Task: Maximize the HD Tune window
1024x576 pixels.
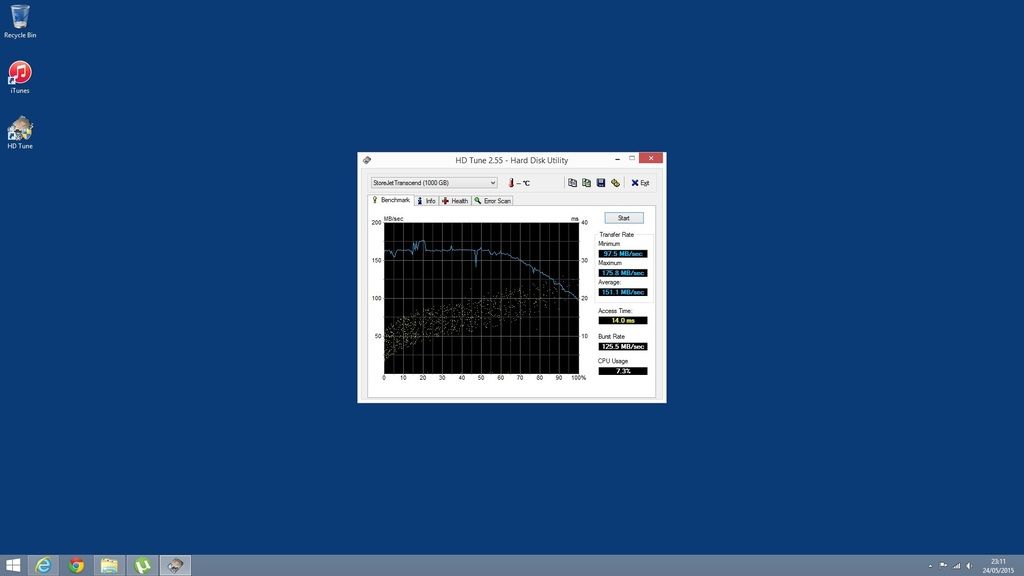Action: (632, 159)
